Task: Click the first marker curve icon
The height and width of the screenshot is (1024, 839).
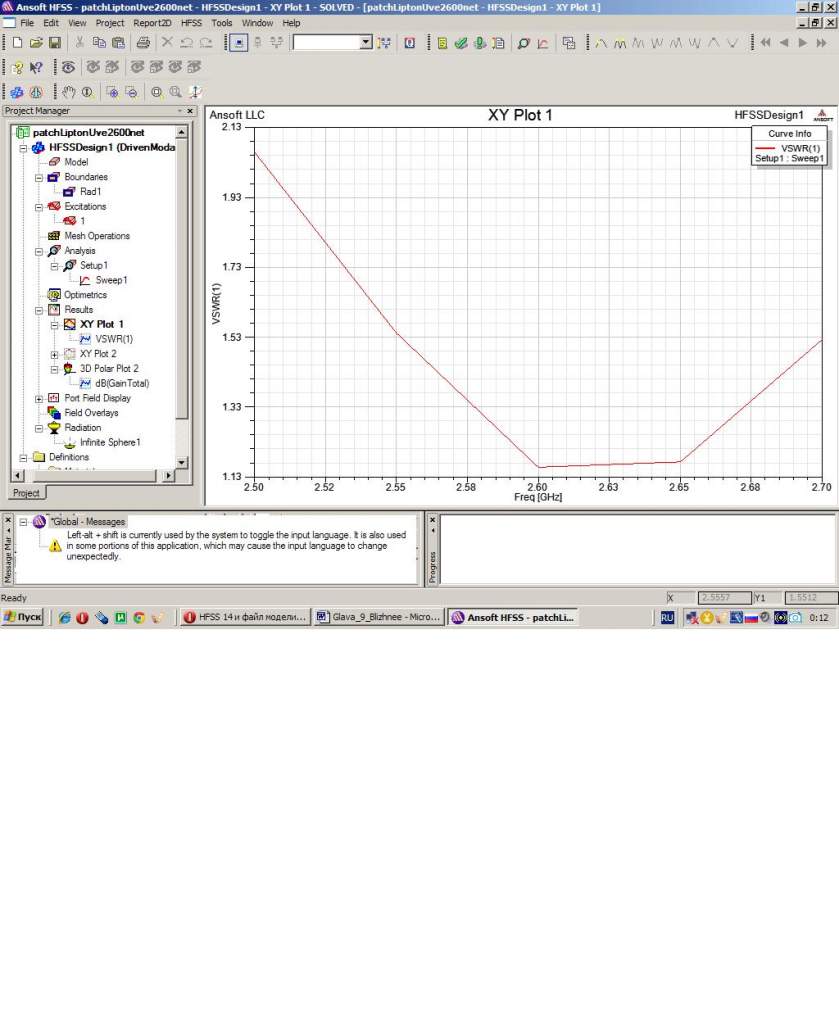Action: 601,43
